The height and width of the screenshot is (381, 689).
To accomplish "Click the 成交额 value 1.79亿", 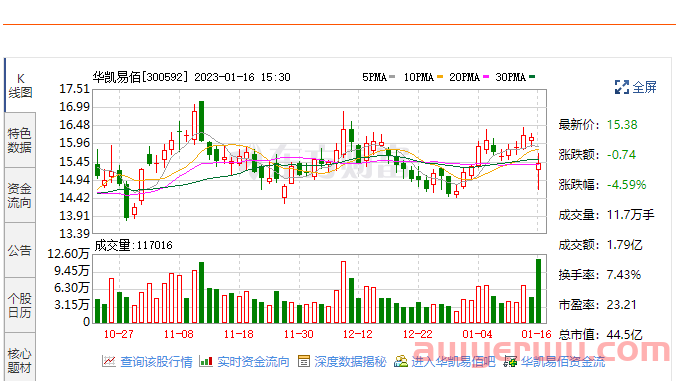I will (624, 245).
